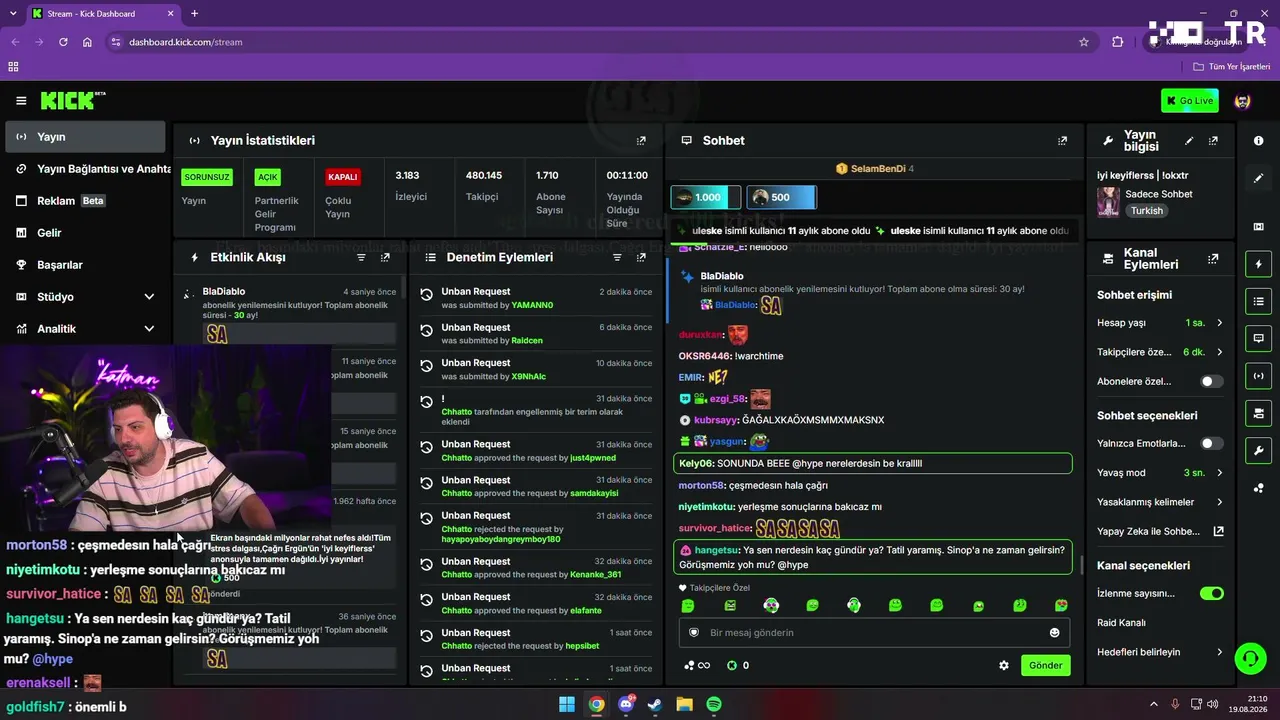The width and height of the screenshot is (1280, 720).
Task: Click the 500 gift progress bar in chat
Action: [782, 197]
